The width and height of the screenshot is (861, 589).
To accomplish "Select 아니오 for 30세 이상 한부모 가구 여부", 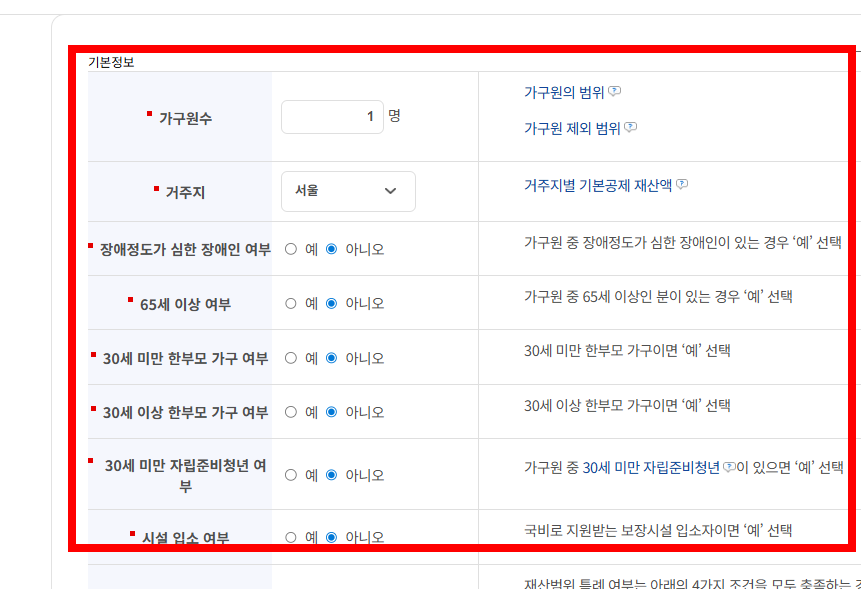I will pos(332,412).
